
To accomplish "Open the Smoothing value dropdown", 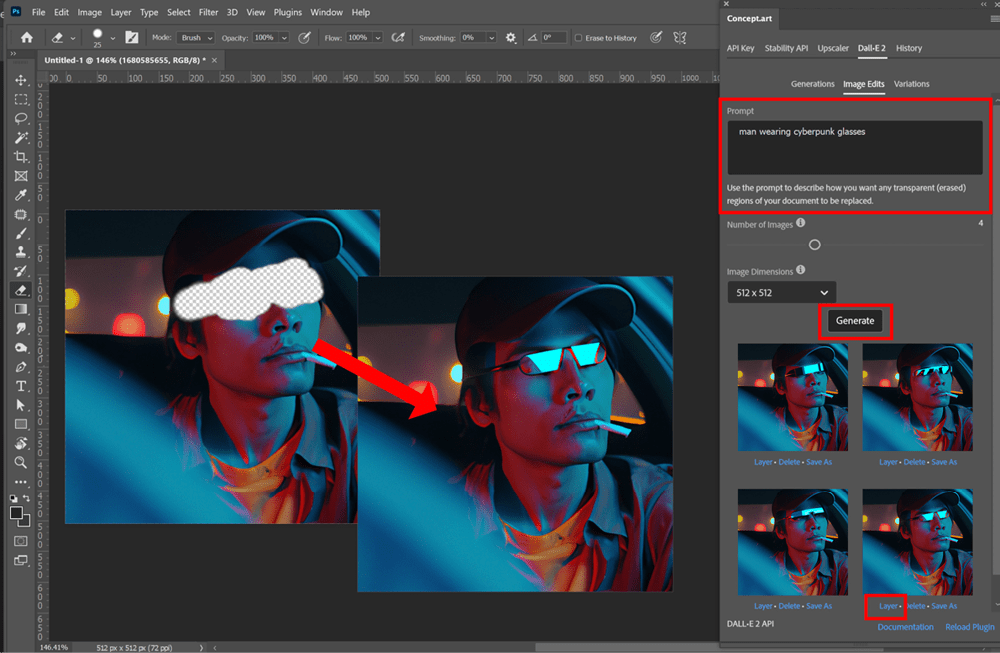I will [x=491, y=38].
